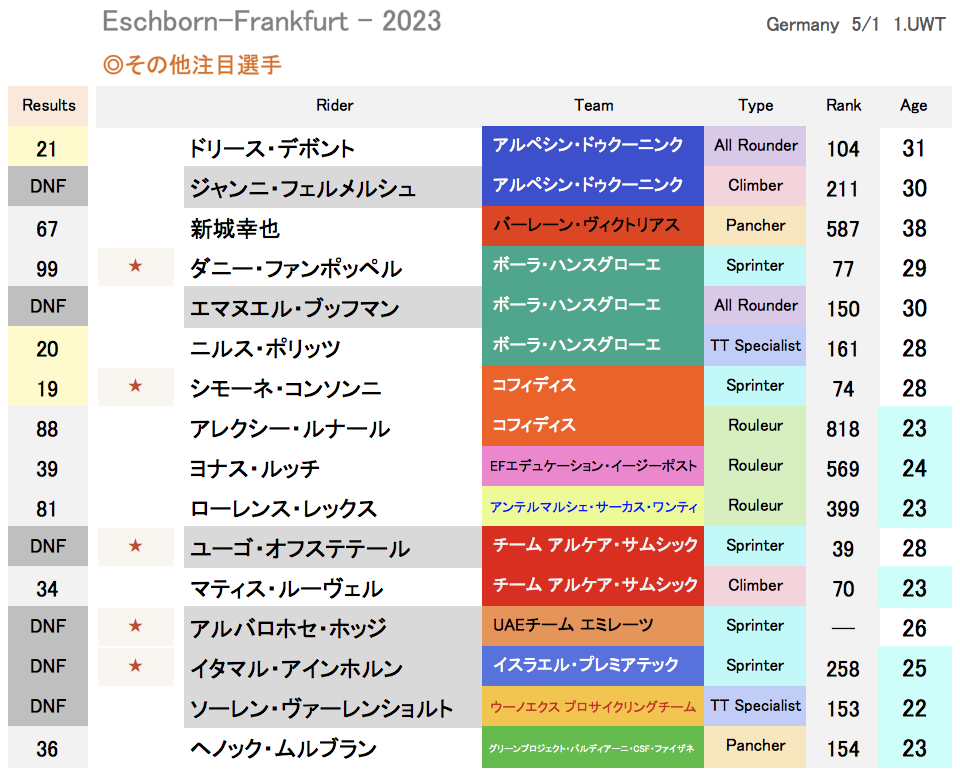
Task: Select rider ユーゴ・オフステテール
Action: [299, 549]
